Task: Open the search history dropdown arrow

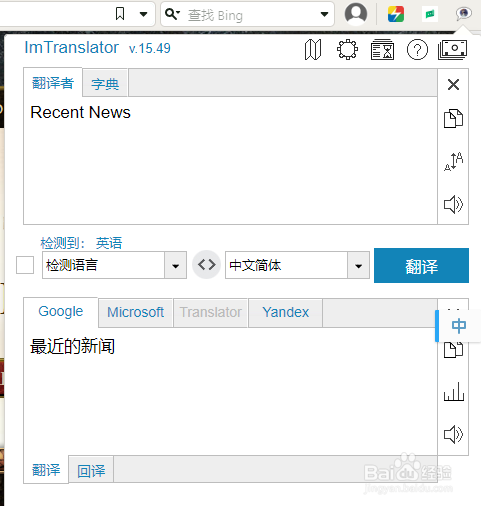Action: [324, 14]
